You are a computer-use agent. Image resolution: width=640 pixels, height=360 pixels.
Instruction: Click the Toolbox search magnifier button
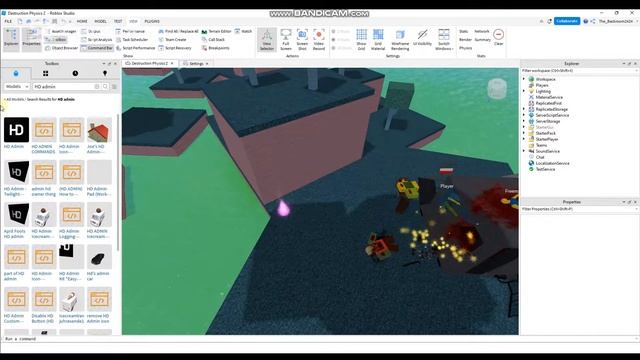(105, 87)
